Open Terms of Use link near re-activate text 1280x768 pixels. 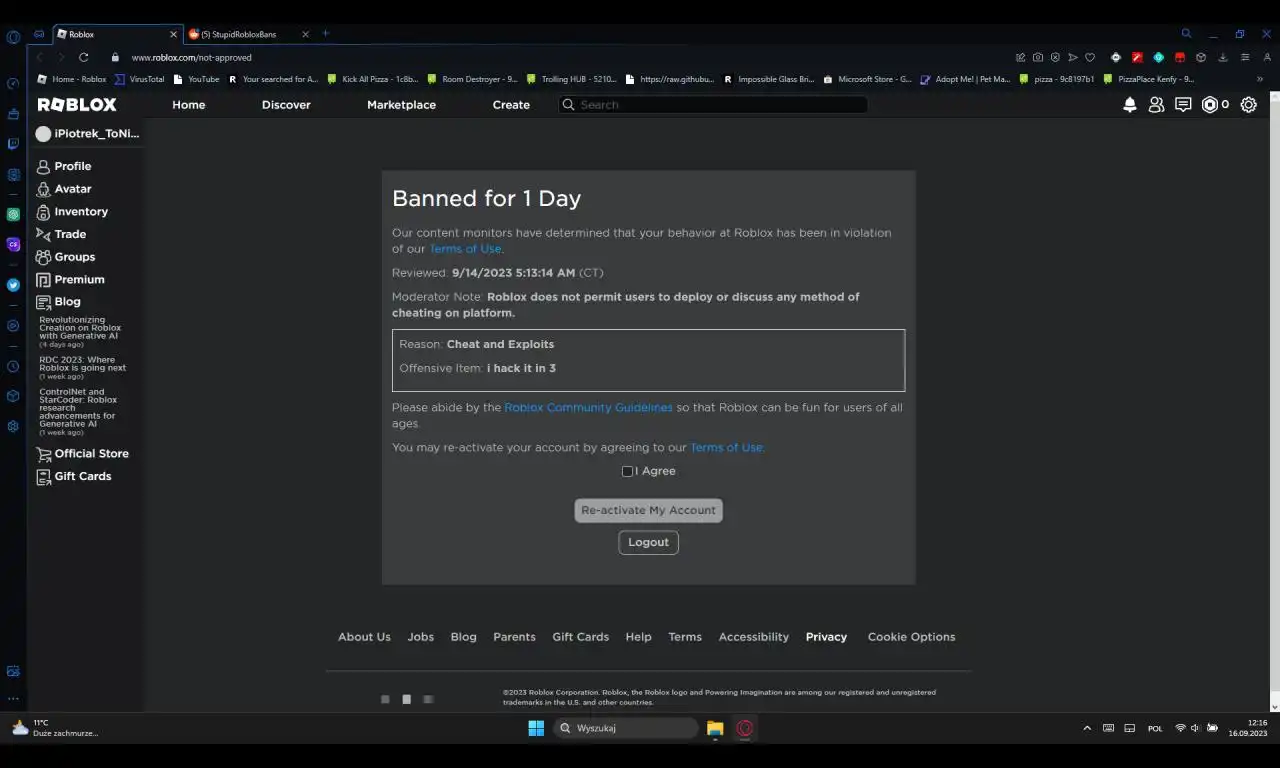pos(726,448)
